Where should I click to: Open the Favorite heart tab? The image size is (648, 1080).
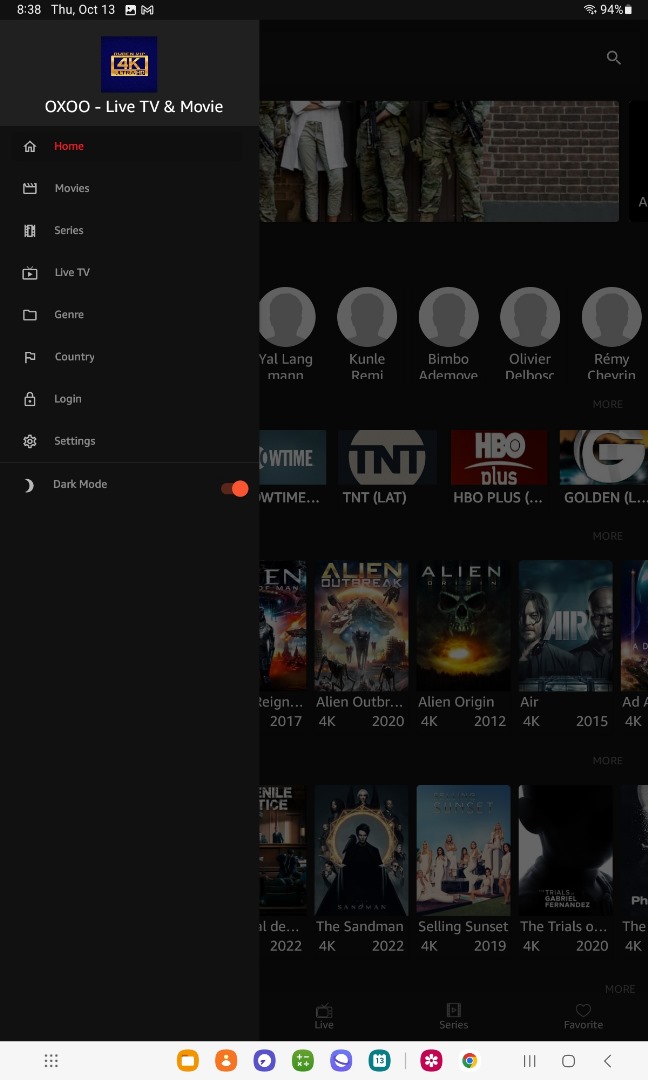click(583, 1016)
